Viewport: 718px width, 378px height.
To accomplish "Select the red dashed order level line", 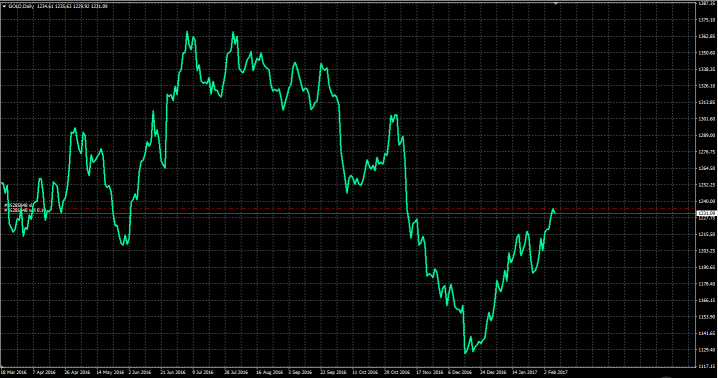I will (348, 209).
